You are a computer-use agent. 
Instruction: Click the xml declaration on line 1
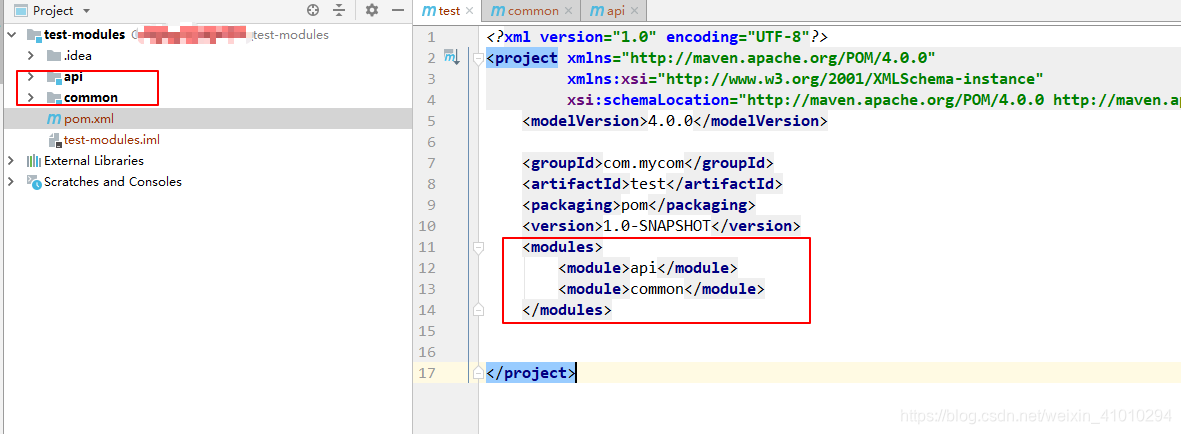click(658, 37)
